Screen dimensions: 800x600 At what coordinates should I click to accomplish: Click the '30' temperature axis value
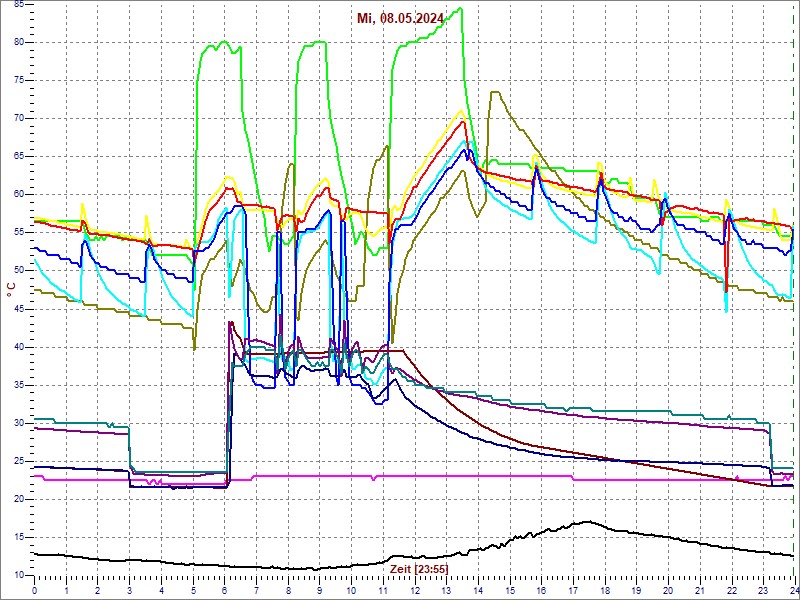point(19,423)
